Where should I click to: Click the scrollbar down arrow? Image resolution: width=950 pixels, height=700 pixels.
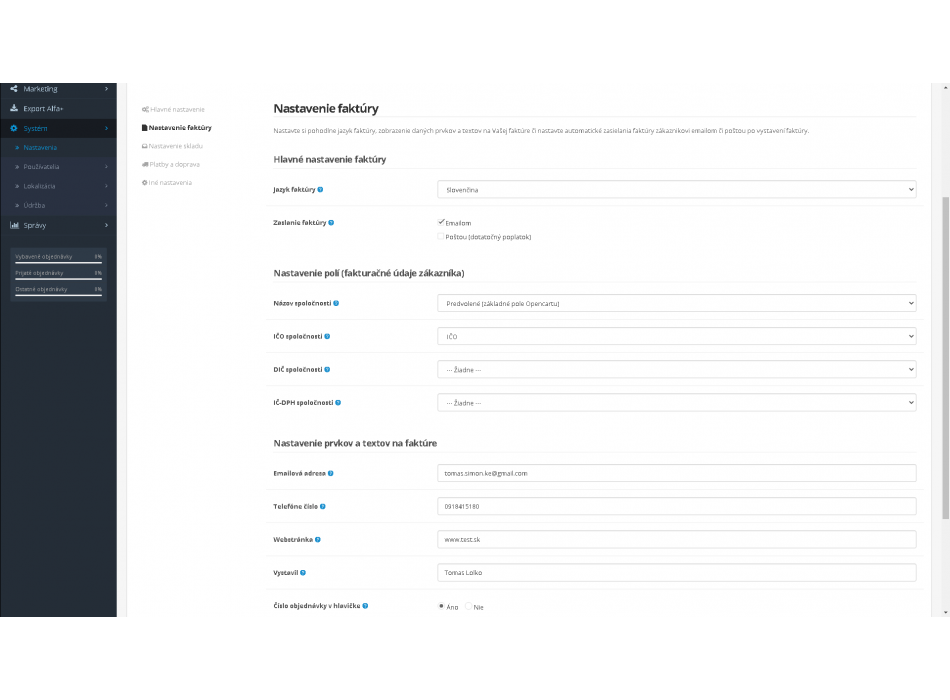945,612
